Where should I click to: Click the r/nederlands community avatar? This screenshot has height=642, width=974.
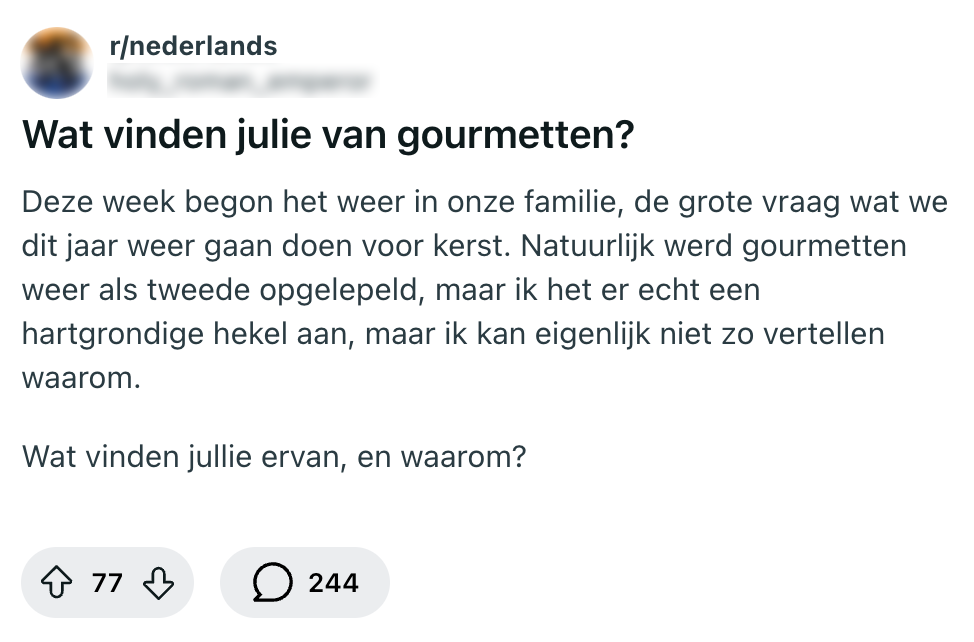pos(57,61)
